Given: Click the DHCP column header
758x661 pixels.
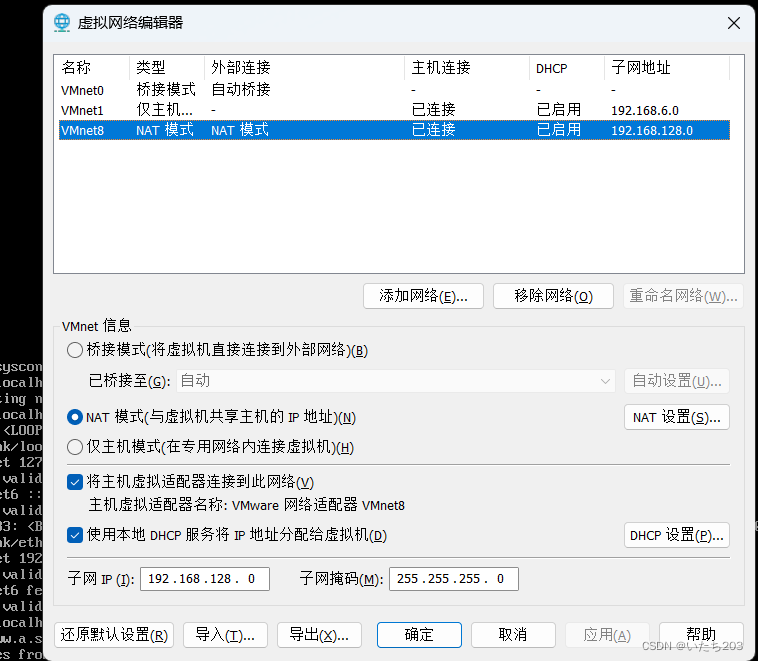Looking at the screenshot, I should point(567,68).
